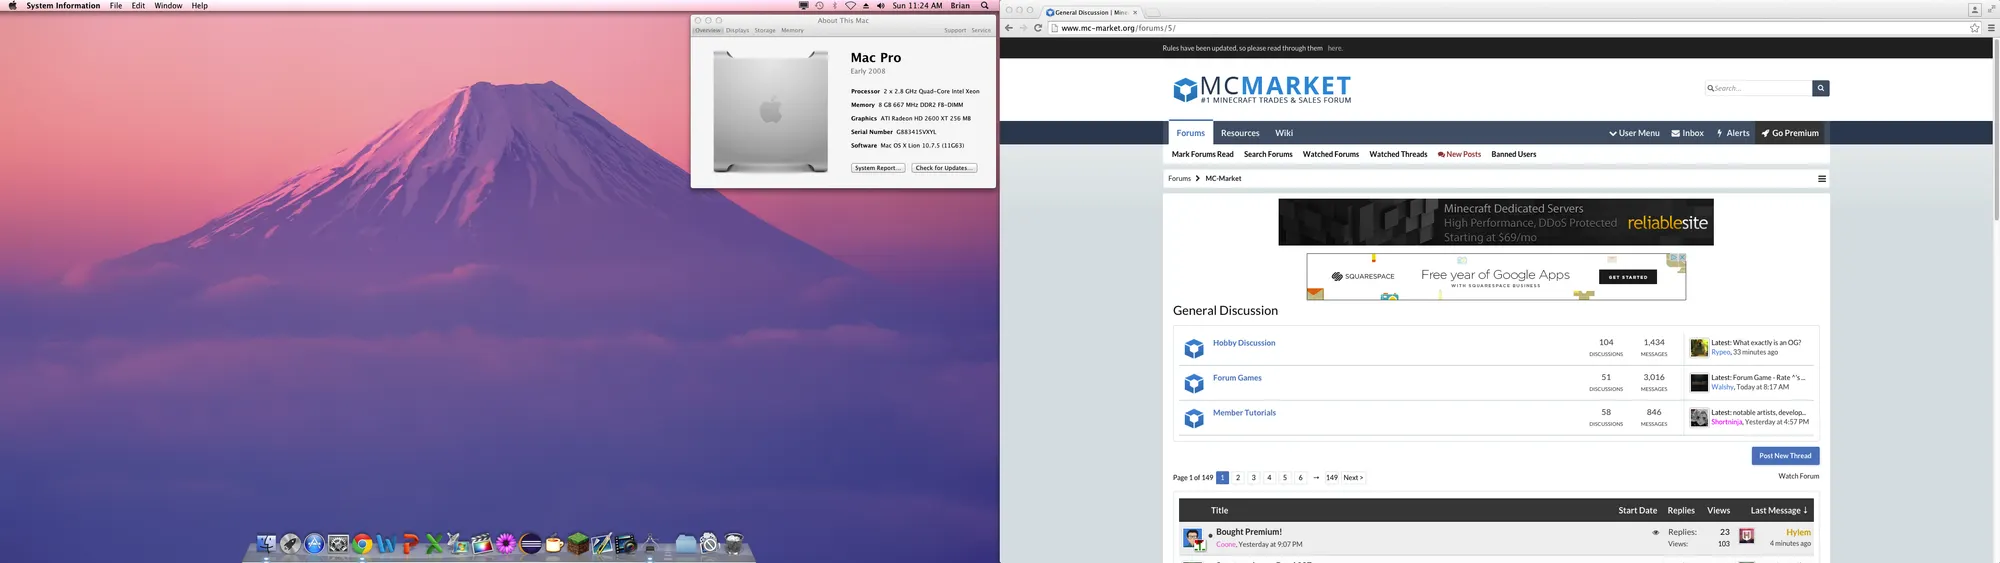2000x563 pixels.
Task: Open the breadcrumb hamburger menu icon
Action: coord(1822,179)
